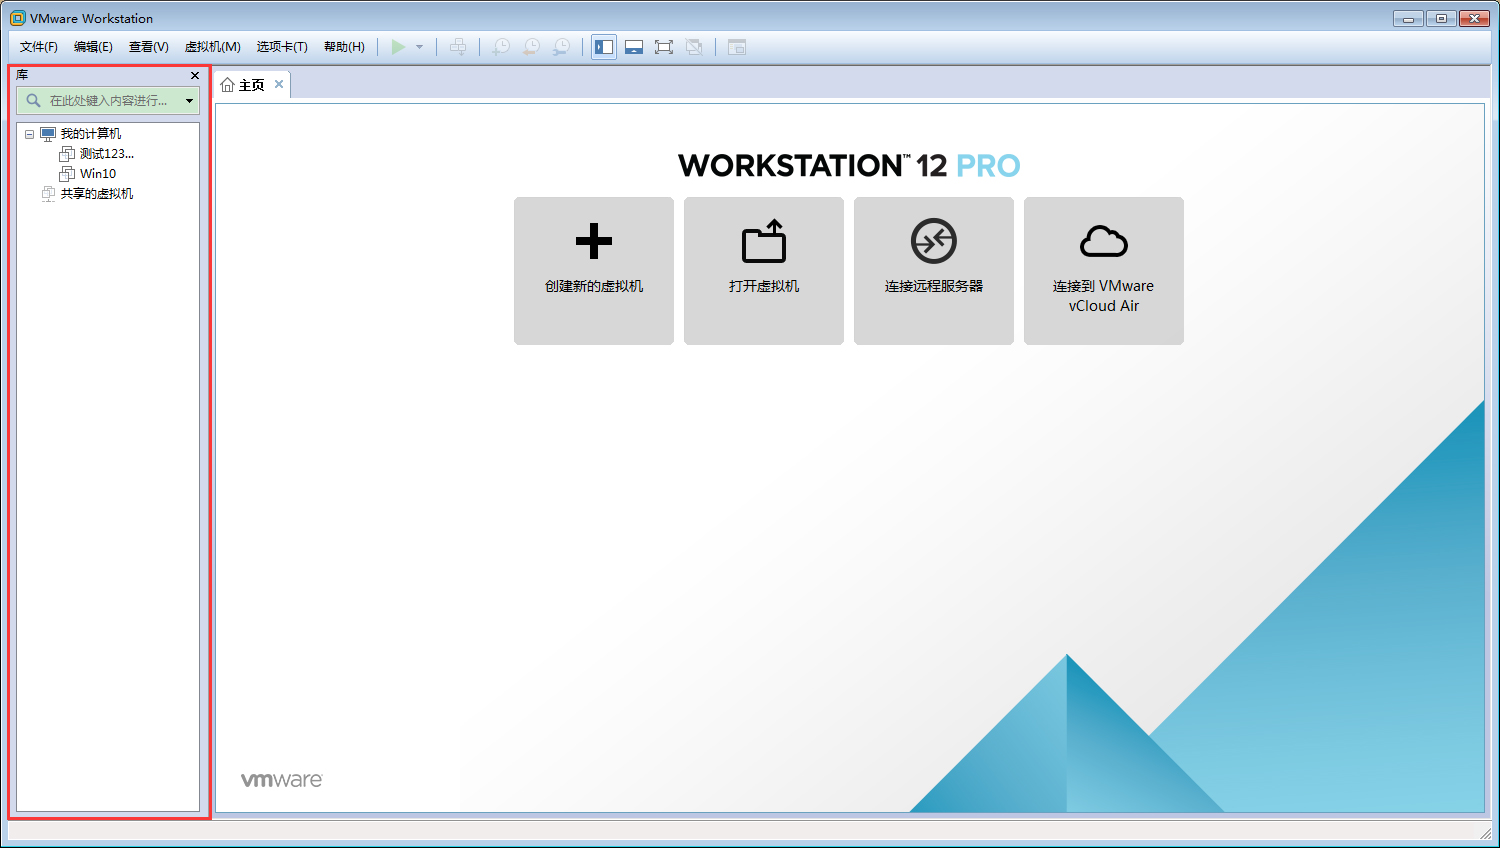Open the 帮助(H) menu
1500x848 pixels.
pyautogui.click(x=344, y=47)
